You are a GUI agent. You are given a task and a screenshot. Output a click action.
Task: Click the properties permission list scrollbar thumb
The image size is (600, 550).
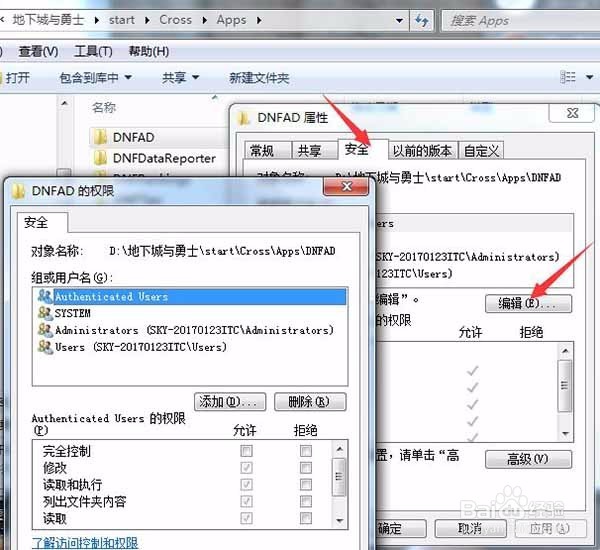tap(565, 386)
